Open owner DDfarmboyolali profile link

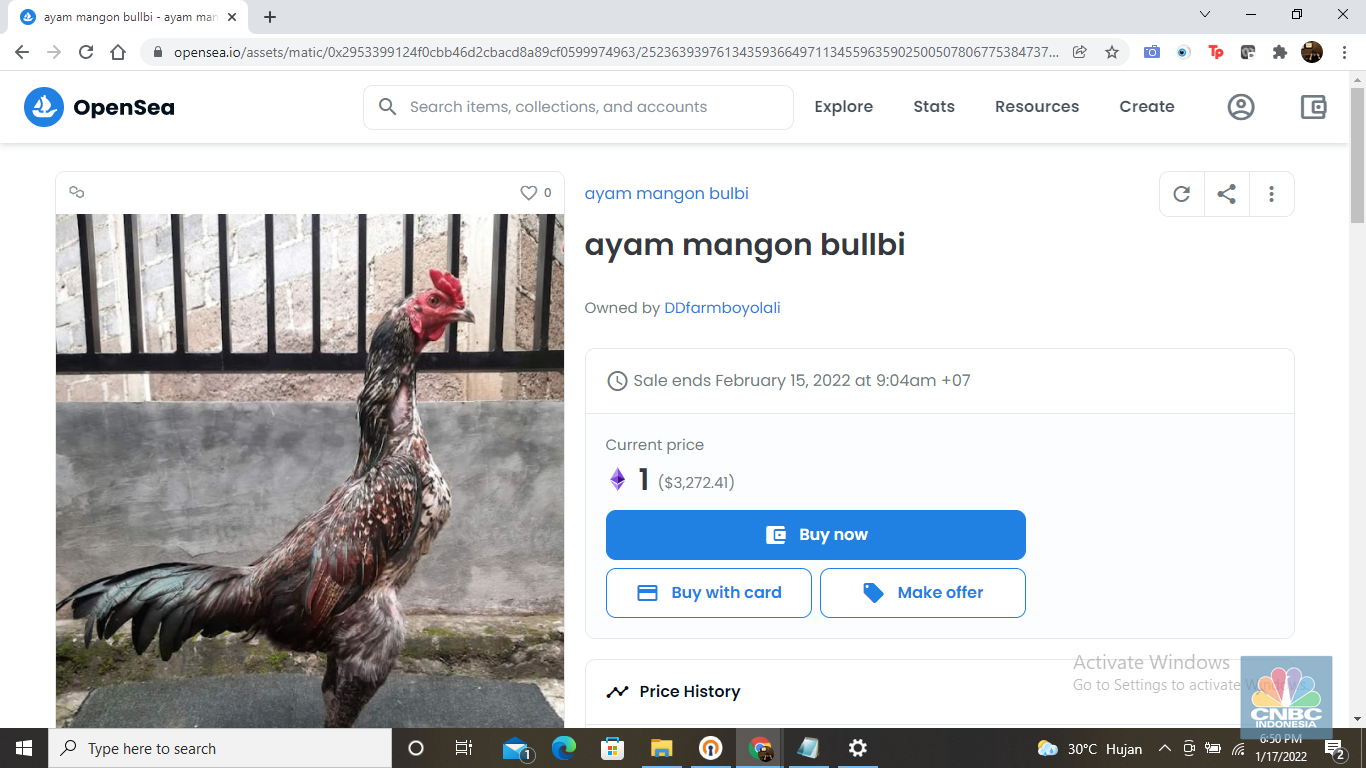[x=722, y=308]
